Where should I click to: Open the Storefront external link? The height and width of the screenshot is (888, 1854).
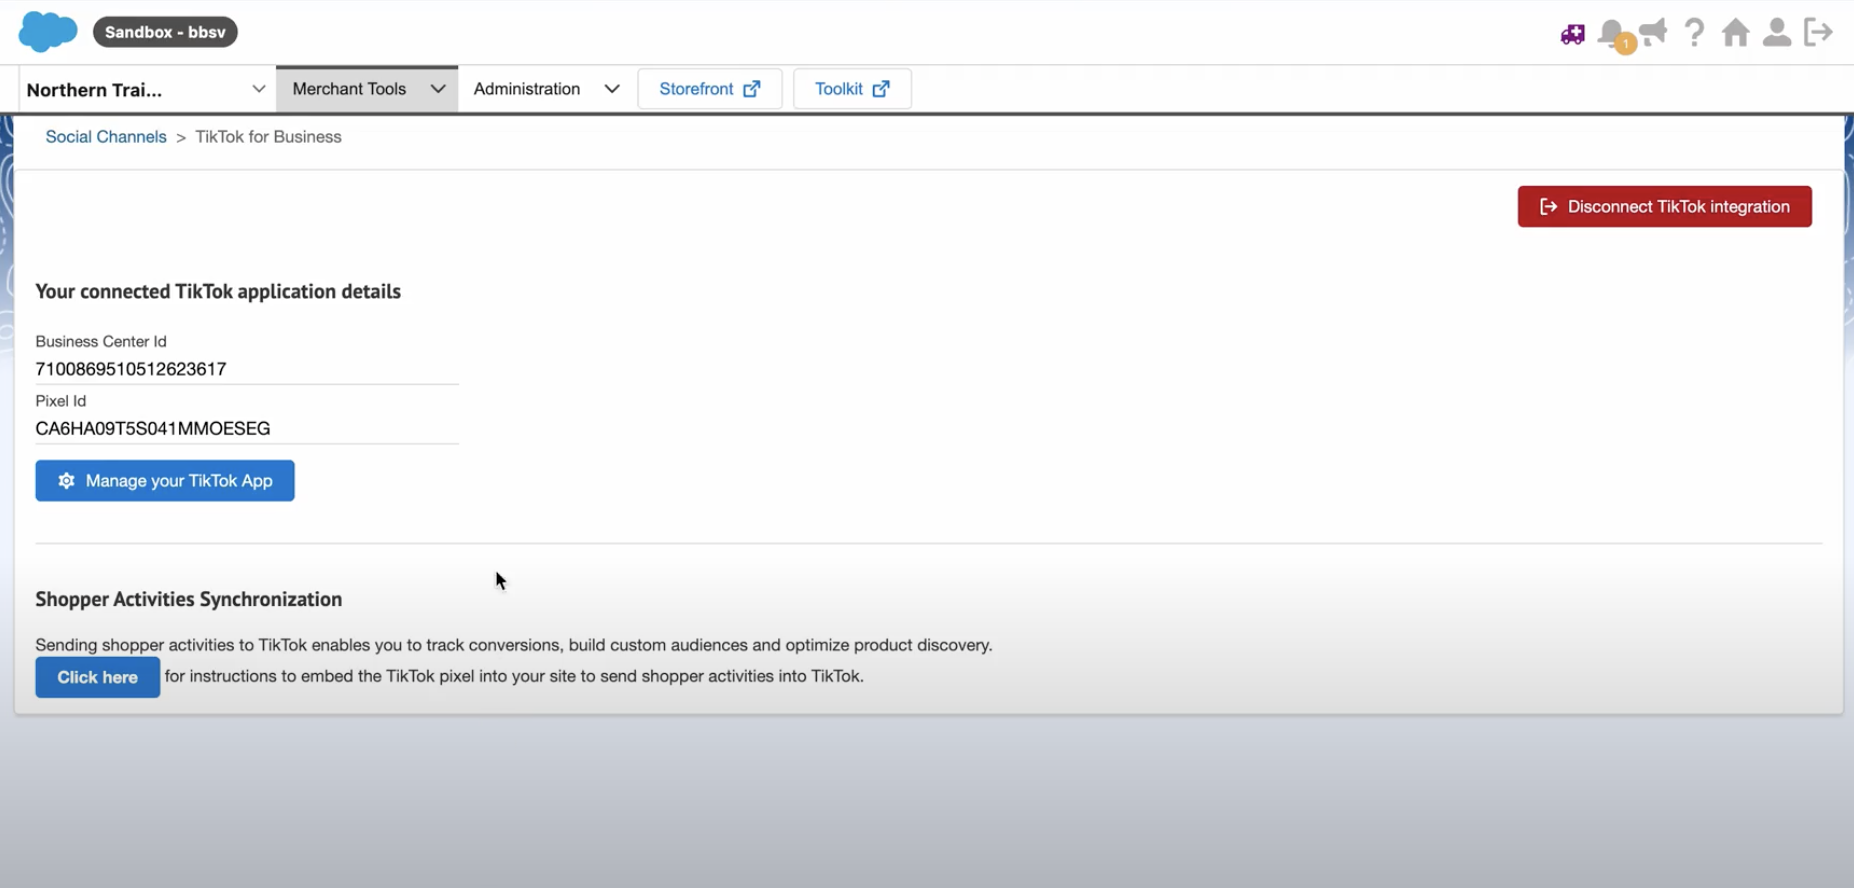click(709, 89)
